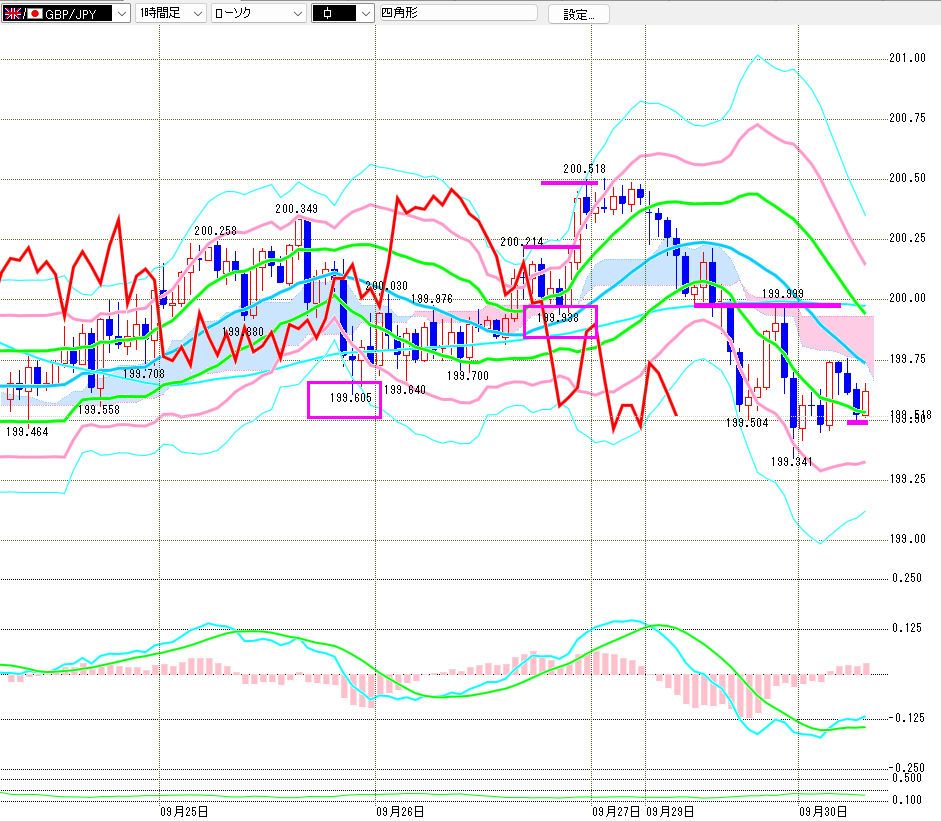Open the GBP/JPY currency pair dropdown
The image size is (941, 821).
coord(120,14)
